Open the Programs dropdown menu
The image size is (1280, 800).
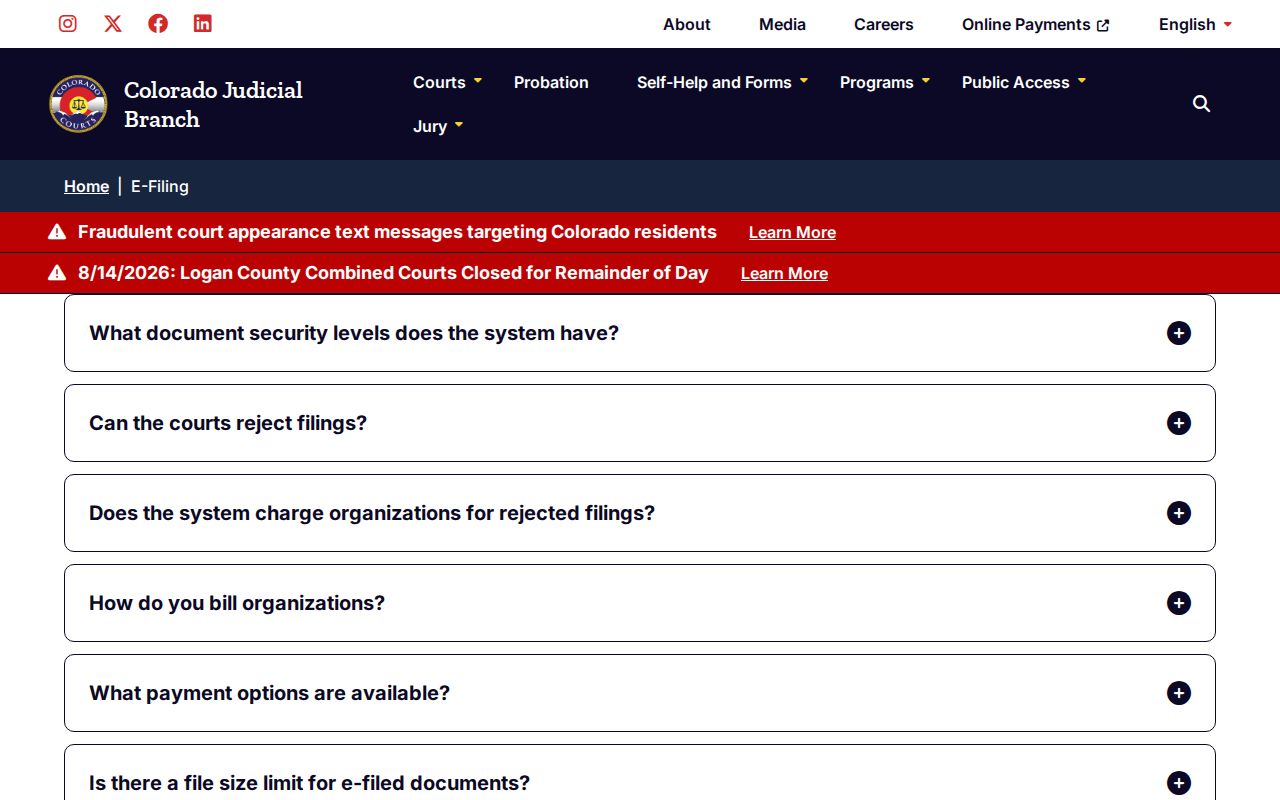click(885, 82)
